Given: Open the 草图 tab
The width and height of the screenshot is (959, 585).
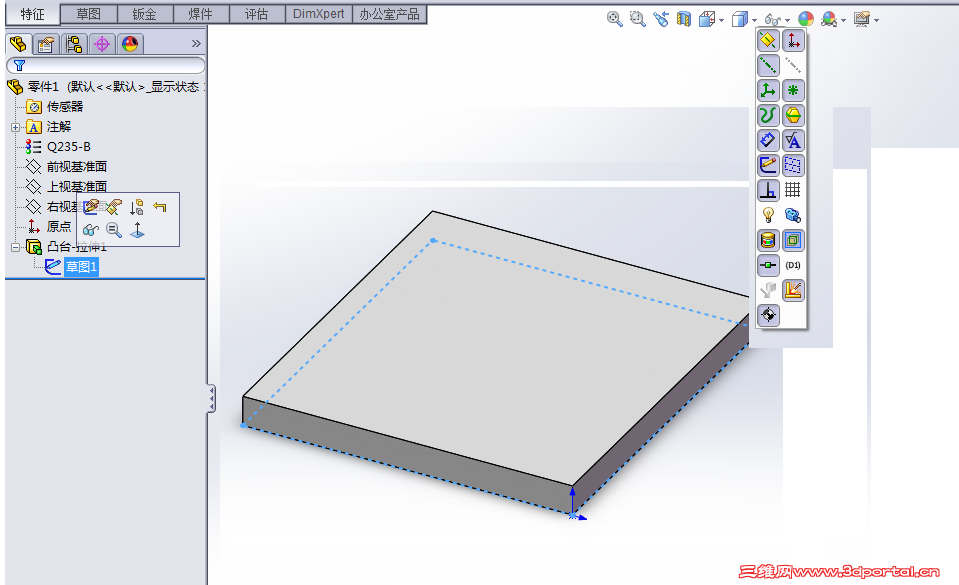Looking at the screenshot, I should pos(88,14).
